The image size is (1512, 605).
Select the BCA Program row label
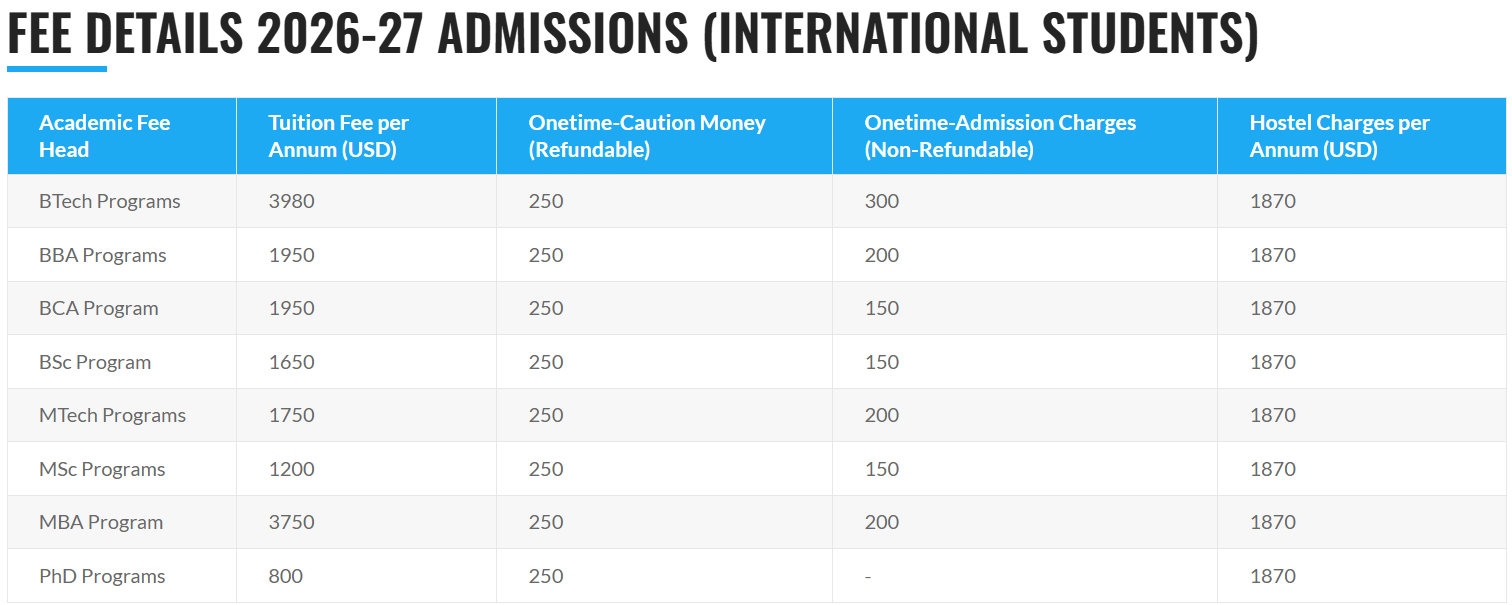(99, 308)
